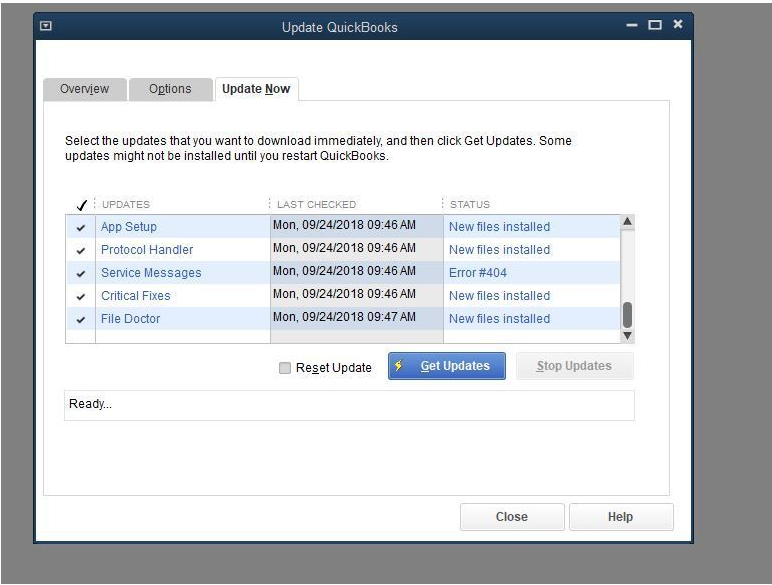This screenshot has width=772, height=585.
Task: Open Help for updates
Action: (621, 517)
